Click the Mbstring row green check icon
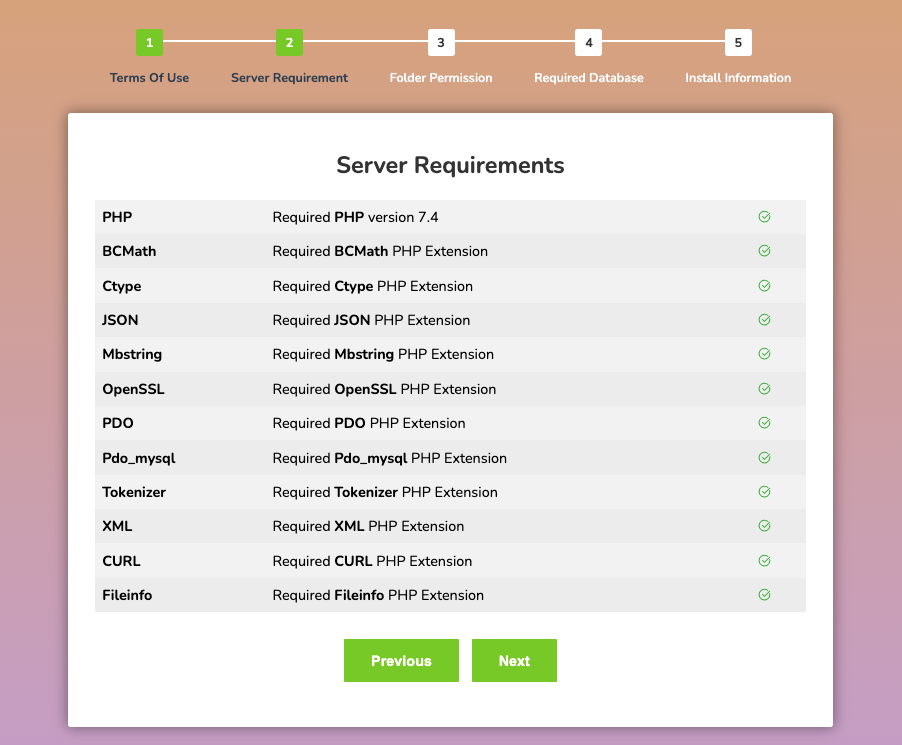The image size is (902, 745). (764, 354)
